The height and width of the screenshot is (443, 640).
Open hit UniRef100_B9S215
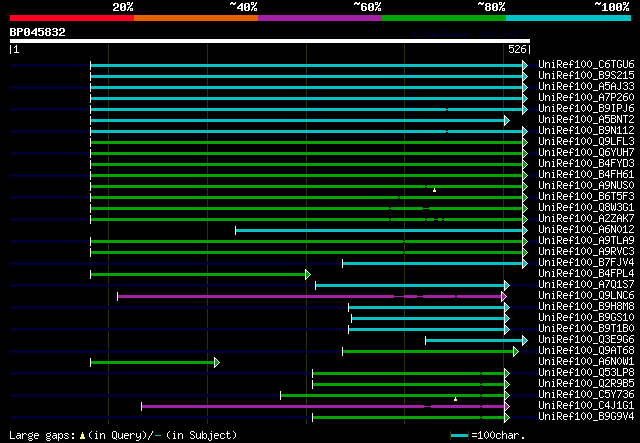coord(586,75)
